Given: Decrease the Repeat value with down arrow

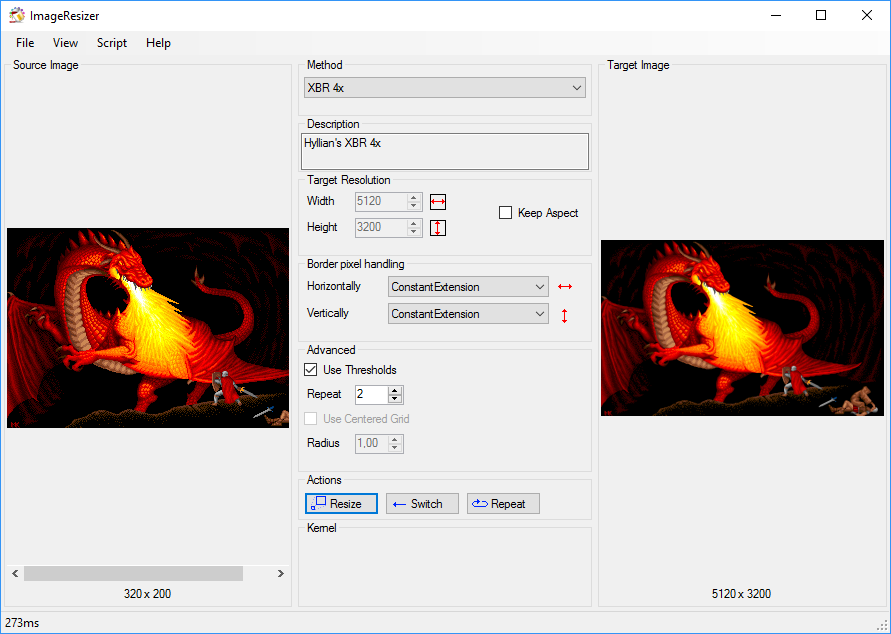Looking at the screenshot, I should coord(395,399).
